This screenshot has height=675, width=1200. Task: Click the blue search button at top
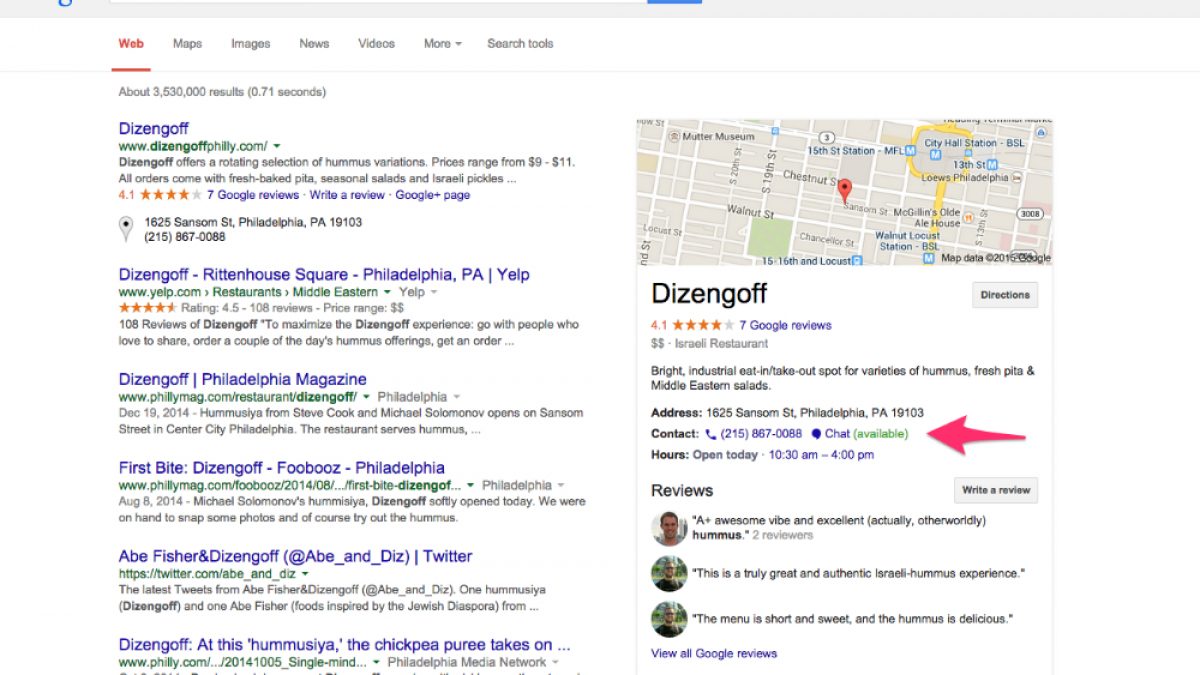tap(674, 1)
